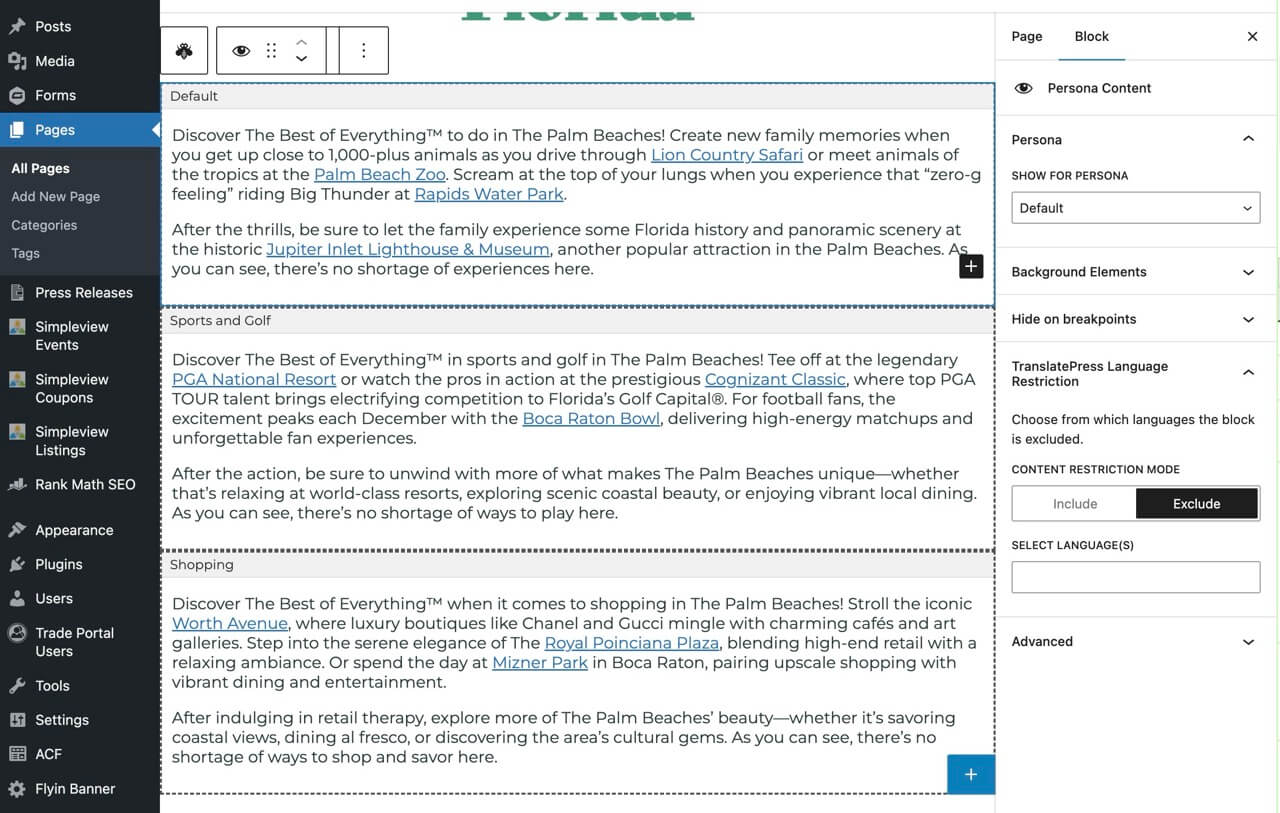Toggle Persona Content visibility eye icon
Viewport: 1280px width, 813px height.
point(1023,88)
